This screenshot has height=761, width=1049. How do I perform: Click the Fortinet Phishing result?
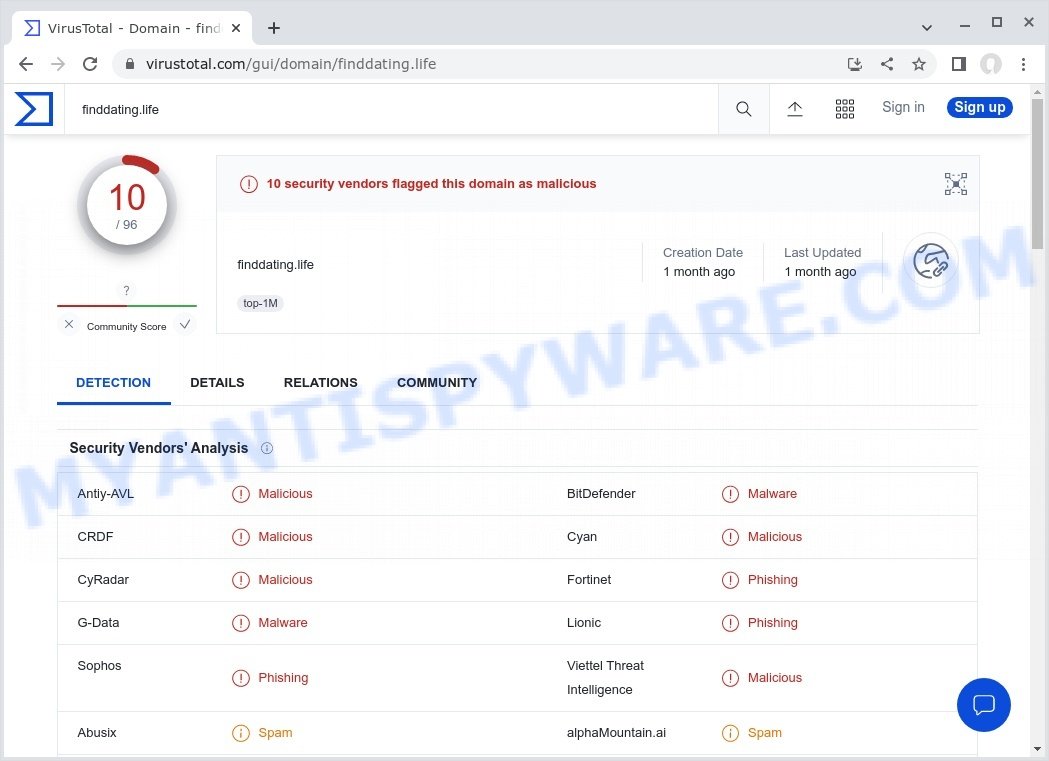pyautogui.click(x=773, y=580)
